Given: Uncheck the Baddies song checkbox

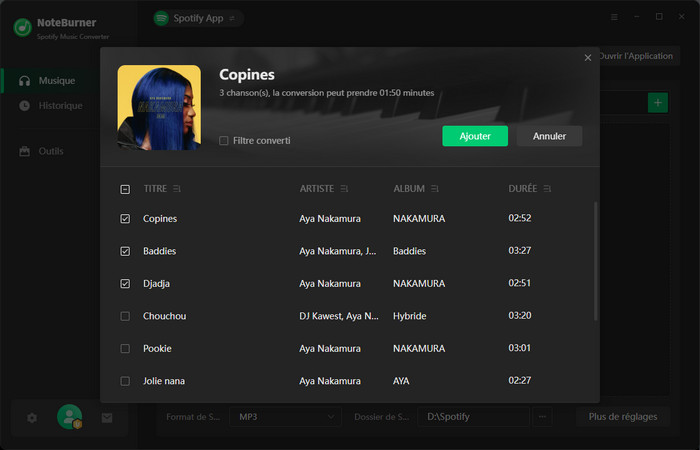Looking at the screenshot, I should coord(125,251).
